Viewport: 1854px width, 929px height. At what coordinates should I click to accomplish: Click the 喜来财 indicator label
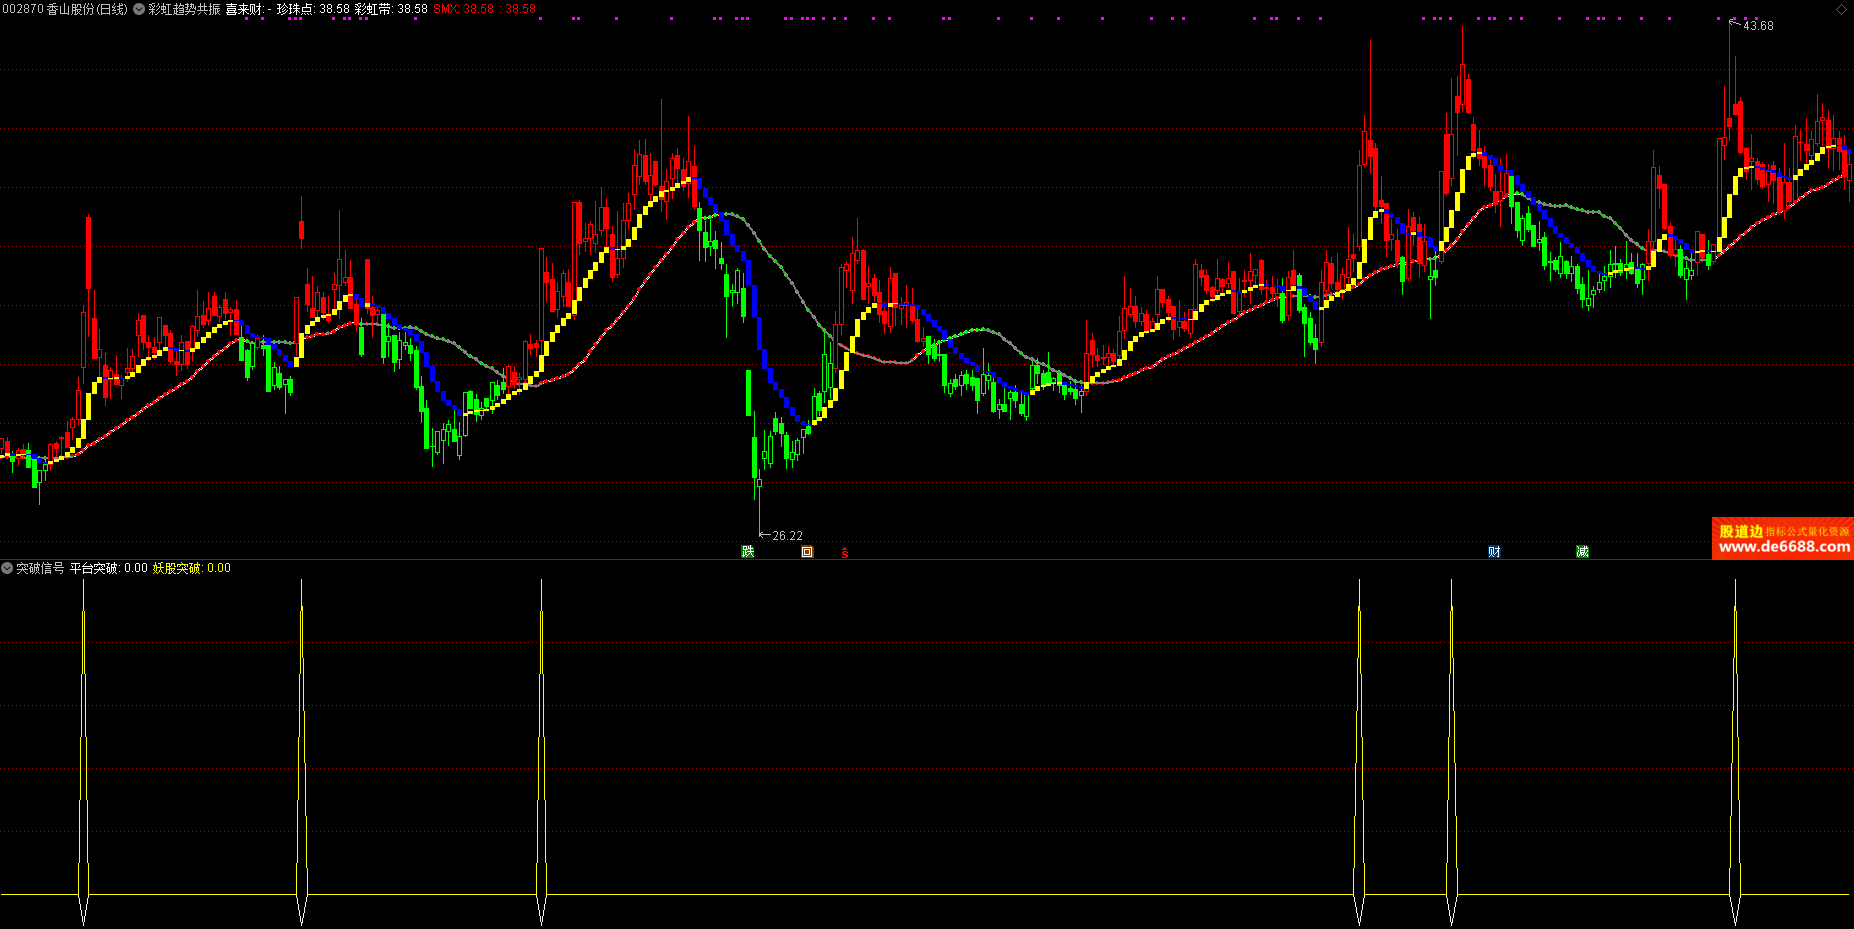(x=245, y=9)
